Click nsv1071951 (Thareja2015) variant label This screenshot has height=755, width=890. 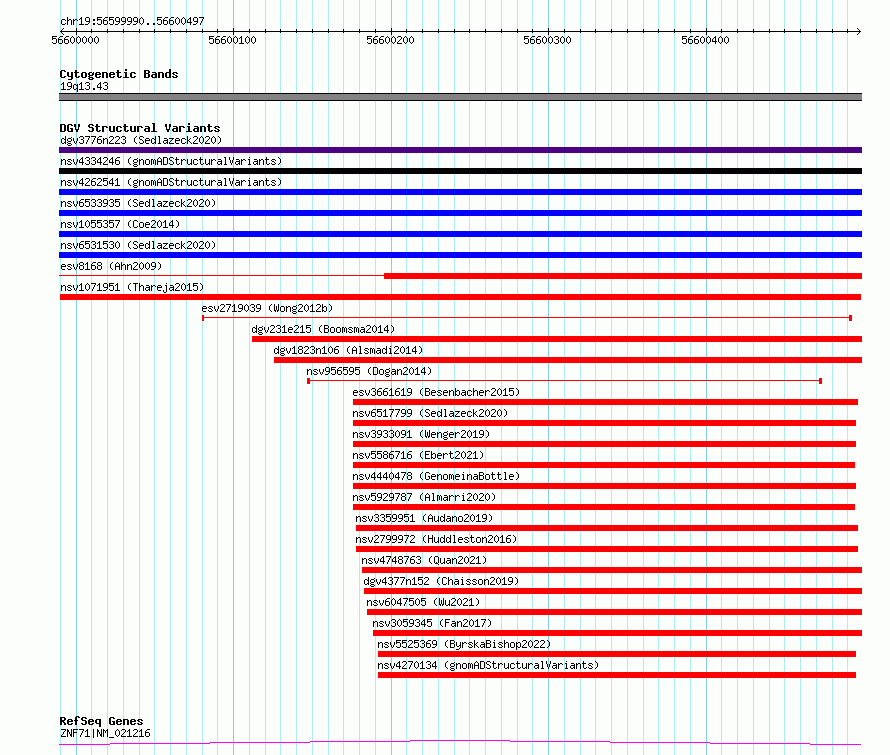132,287
